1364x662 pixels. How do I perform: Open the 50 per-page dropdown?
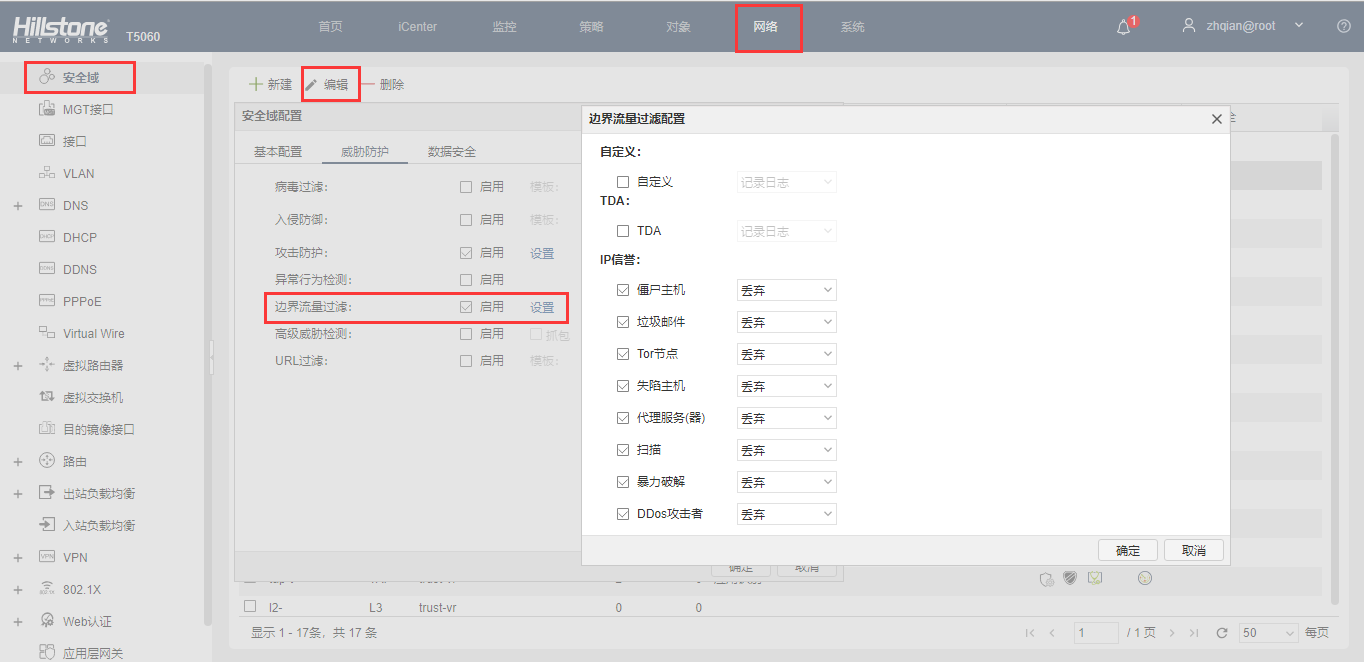[1269, 633]
